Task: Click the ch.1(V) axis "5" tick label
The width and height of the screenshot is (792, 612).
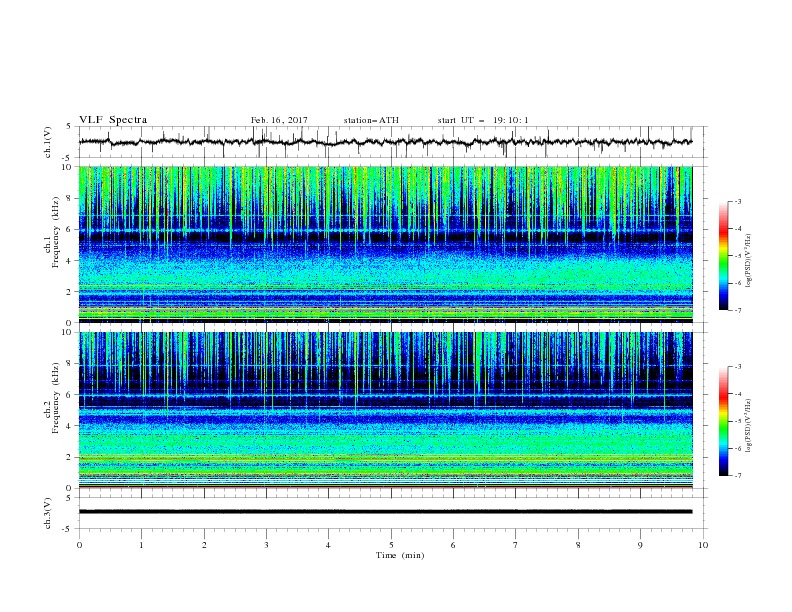Action: (70, 126)
